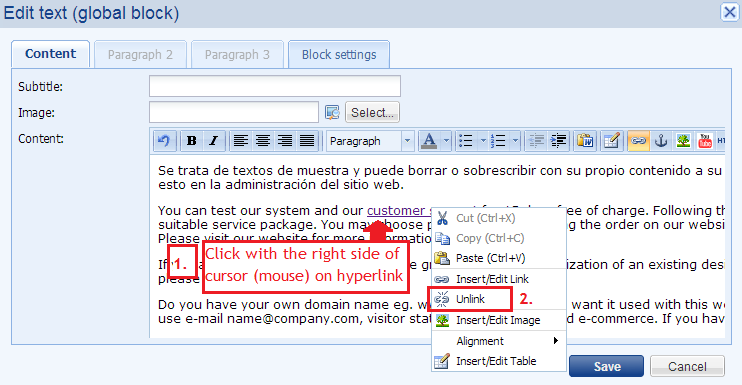742x385 pixels.
Task: Switch to the Paragraph 3 tab
Action: tap(238, 55)
